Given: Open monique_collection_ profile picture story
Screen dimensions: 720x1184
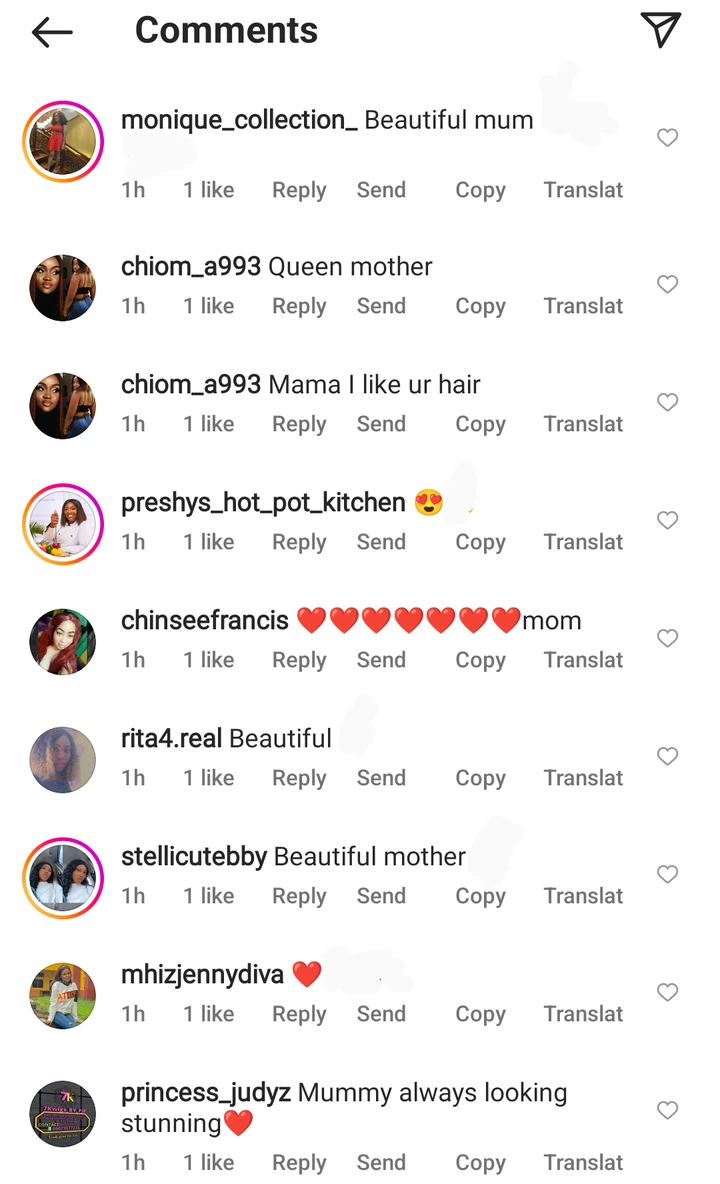Looking at the screenshot, I should point(63,141).
